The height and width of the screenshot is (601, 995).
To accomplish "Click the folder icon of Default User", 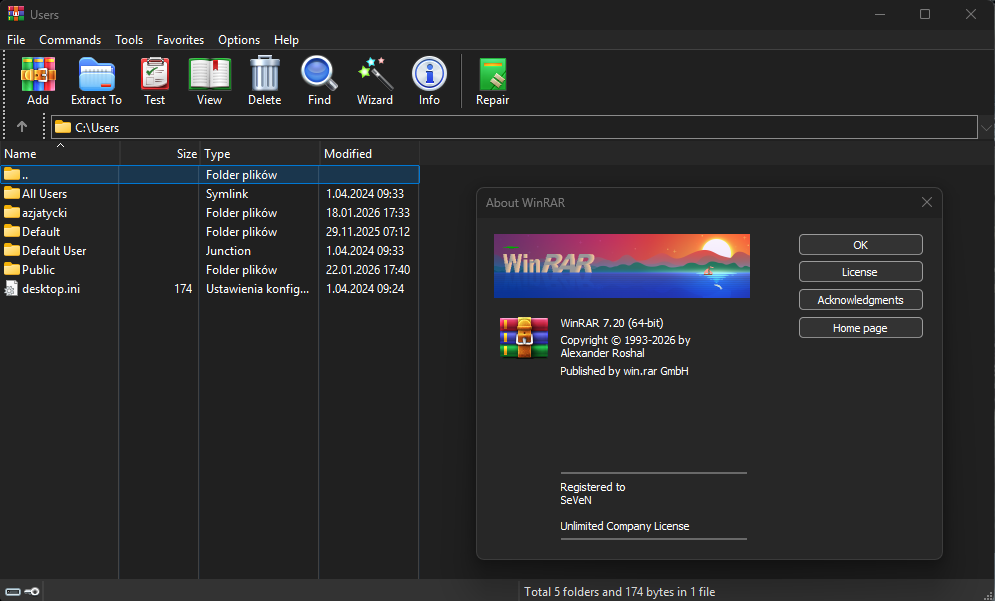I will [x=12, y=250].
